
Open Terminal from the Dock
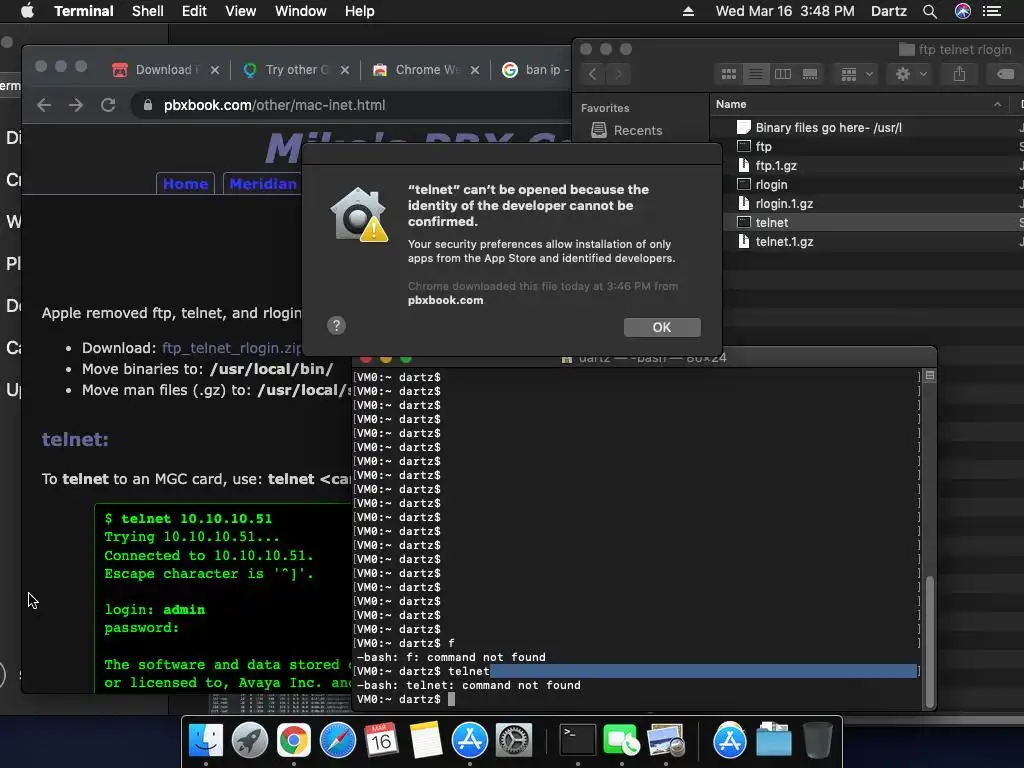(577, 740)
